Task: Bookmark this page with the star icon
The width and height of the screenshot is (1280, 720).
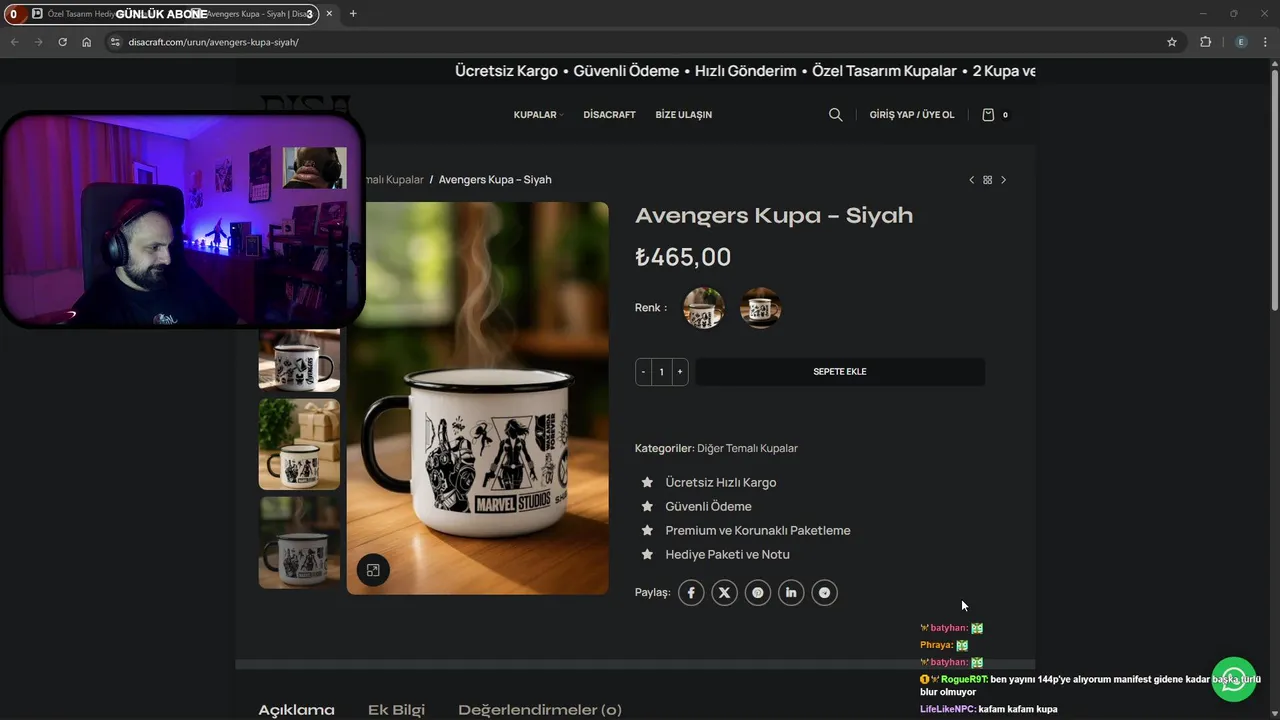Action: [x=1172, y=42]
